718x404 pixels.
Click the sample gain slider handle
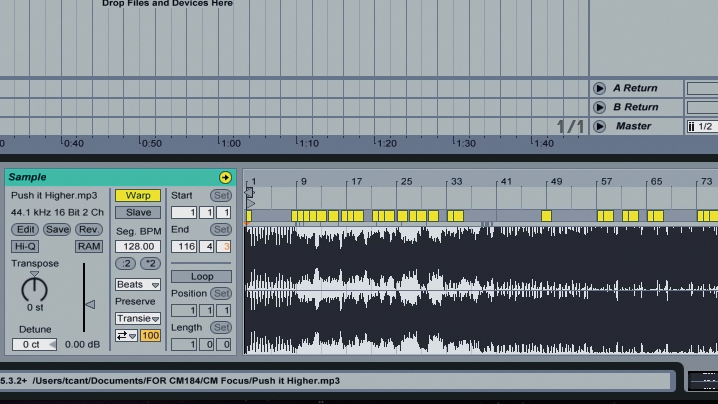[91, 304]
